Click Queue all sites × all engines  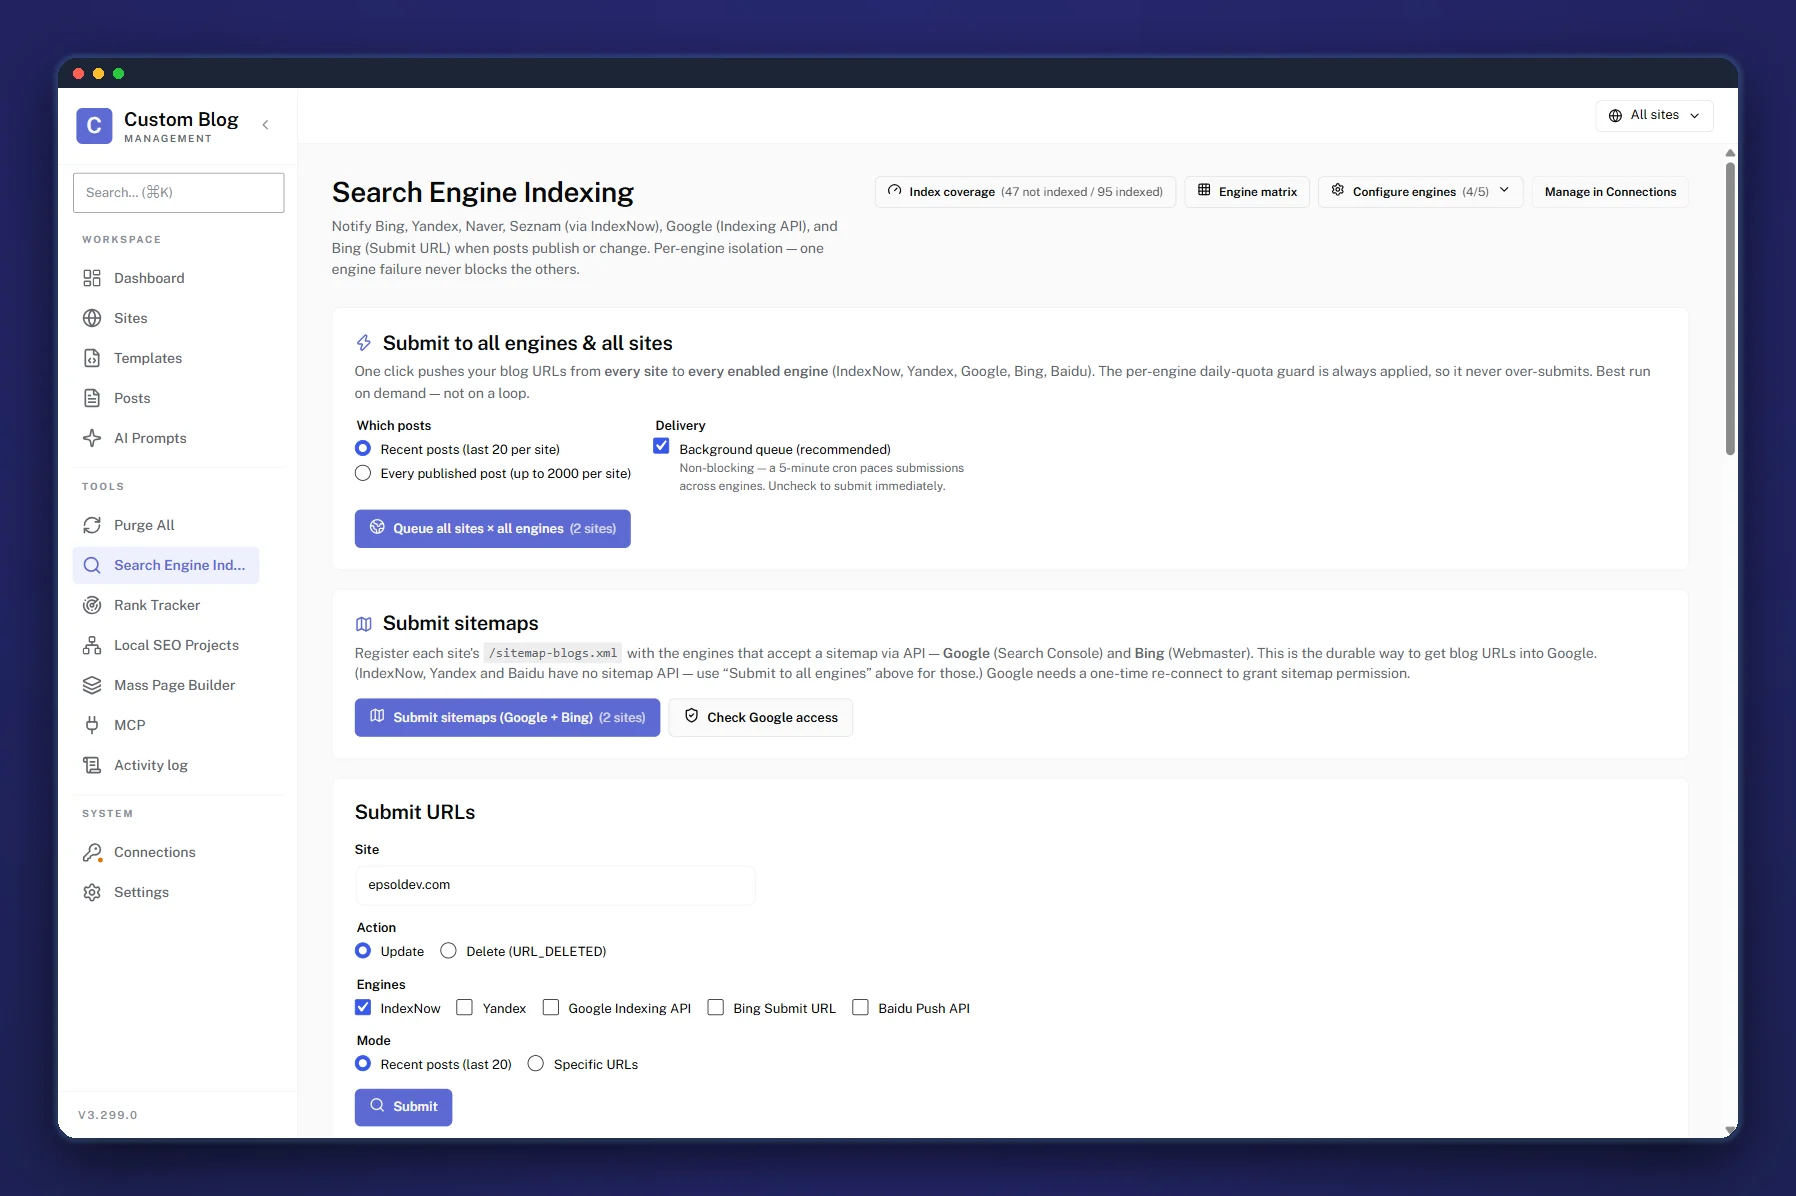[492, 528]
